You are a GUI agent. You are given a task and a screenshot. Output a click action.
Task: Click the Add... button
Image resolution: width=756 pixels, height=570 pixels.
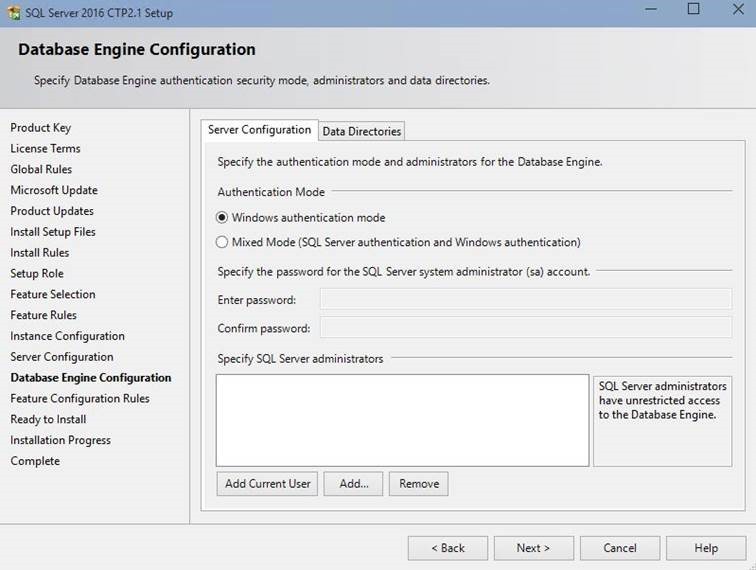[353, 484]
